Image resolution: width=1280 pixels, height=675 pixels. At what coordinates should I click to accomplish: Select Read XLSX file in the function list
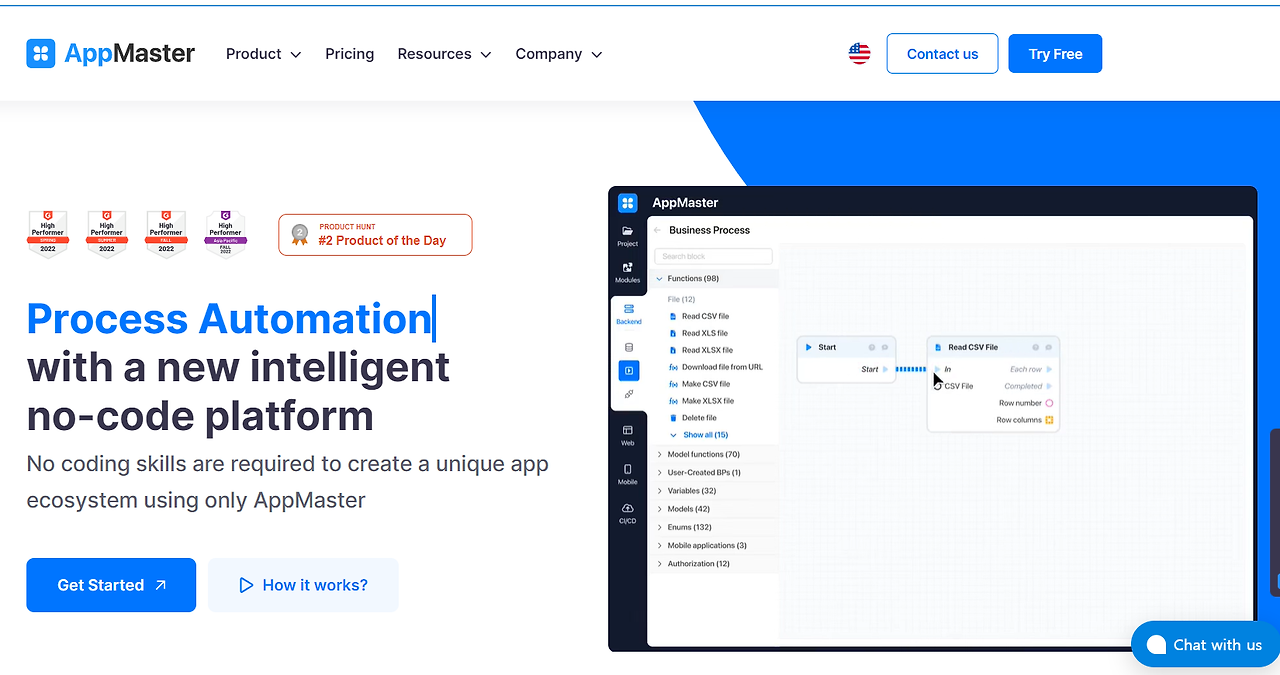701,350
